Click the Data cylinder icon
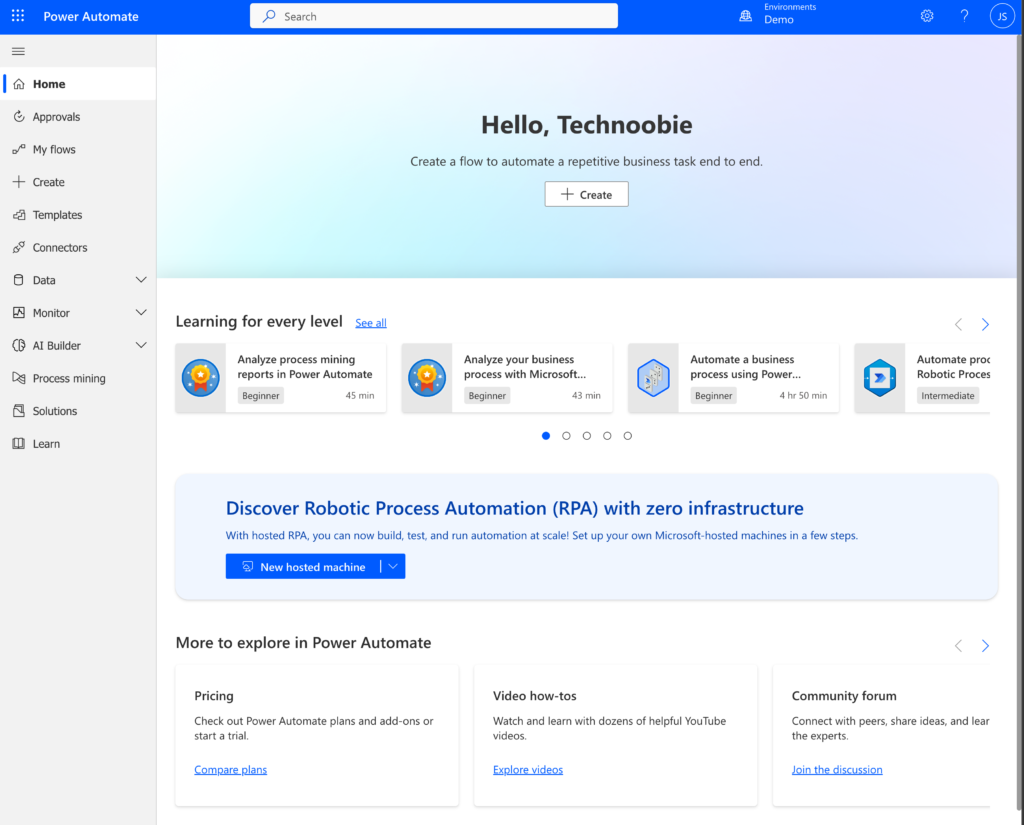This screenshot has width=1024, height=825. [19, 280]
